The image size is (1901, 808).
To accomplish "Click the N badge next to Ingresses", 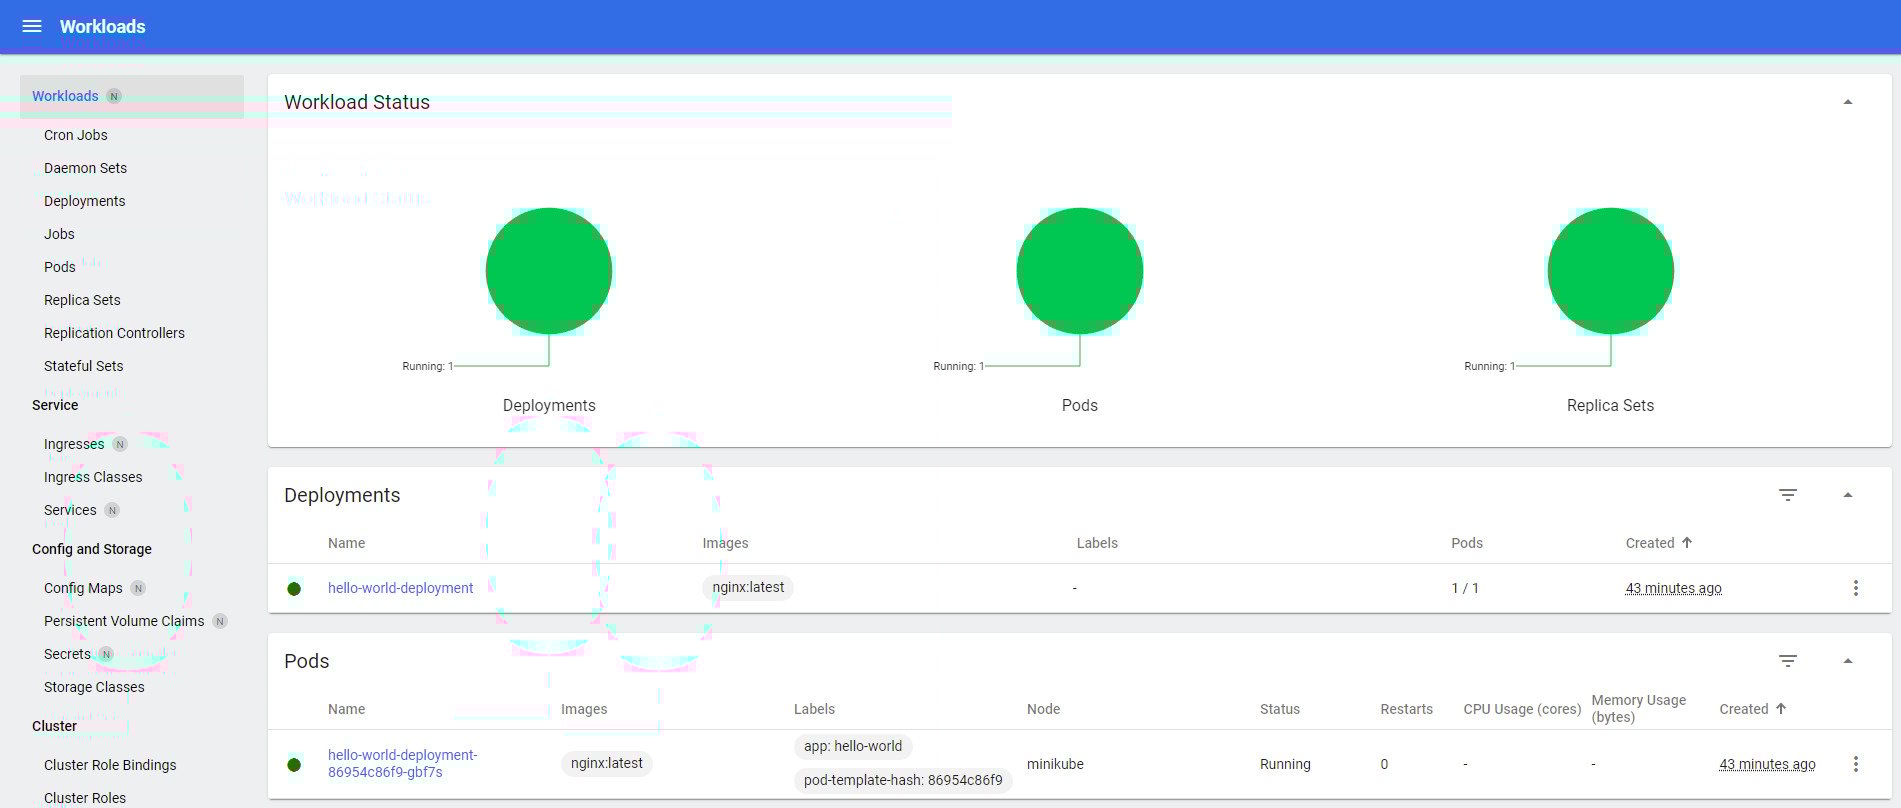I will click(x=120, y=444).
